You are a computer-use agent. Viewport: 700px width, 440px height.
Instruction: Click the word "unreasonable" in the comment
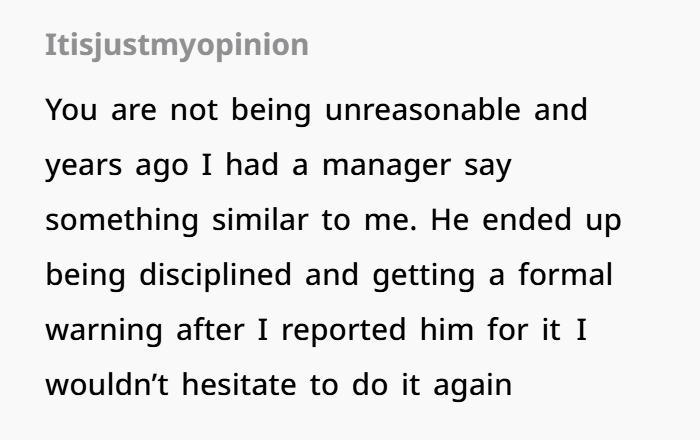[x=423, y=110]
